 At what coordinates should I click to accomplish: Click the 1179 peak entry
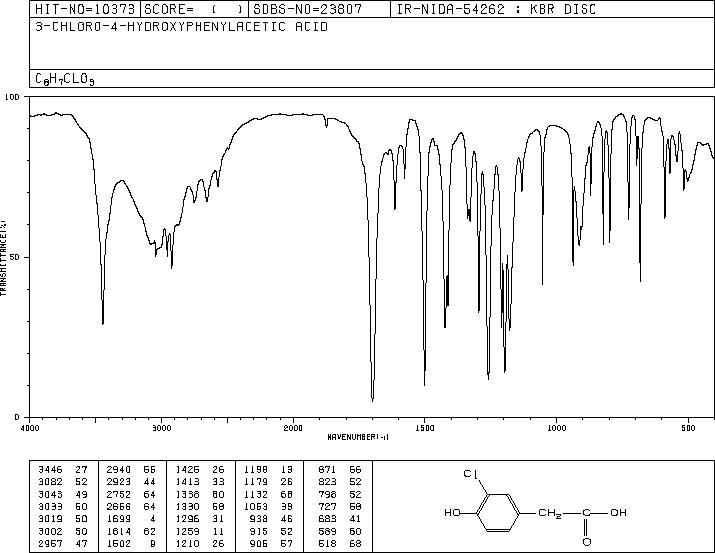[x=269, y=482]
